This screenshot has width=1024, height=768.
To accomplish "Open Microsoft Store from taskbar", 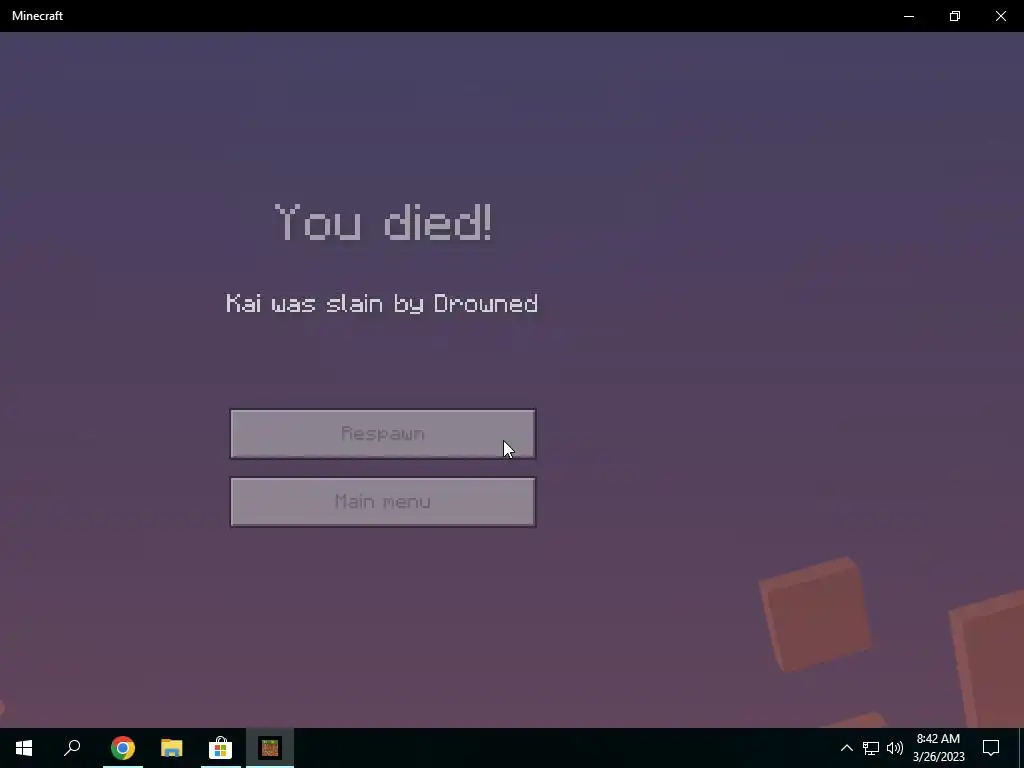I will click(x=221, y=748).
